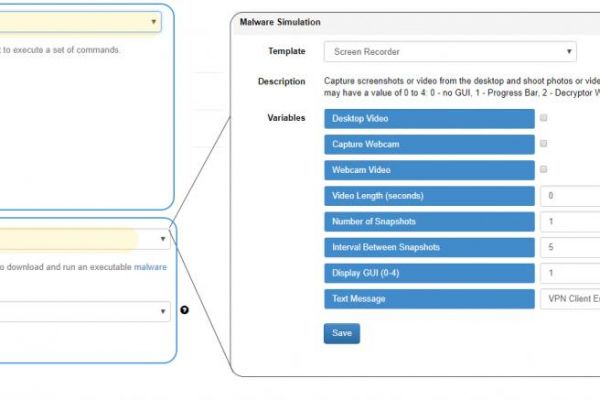The height and width of the screenshot is (400, 600).
Task: Enable the Desktop Video checkbox
Action: pyautogui.click(x=544, y=118)
